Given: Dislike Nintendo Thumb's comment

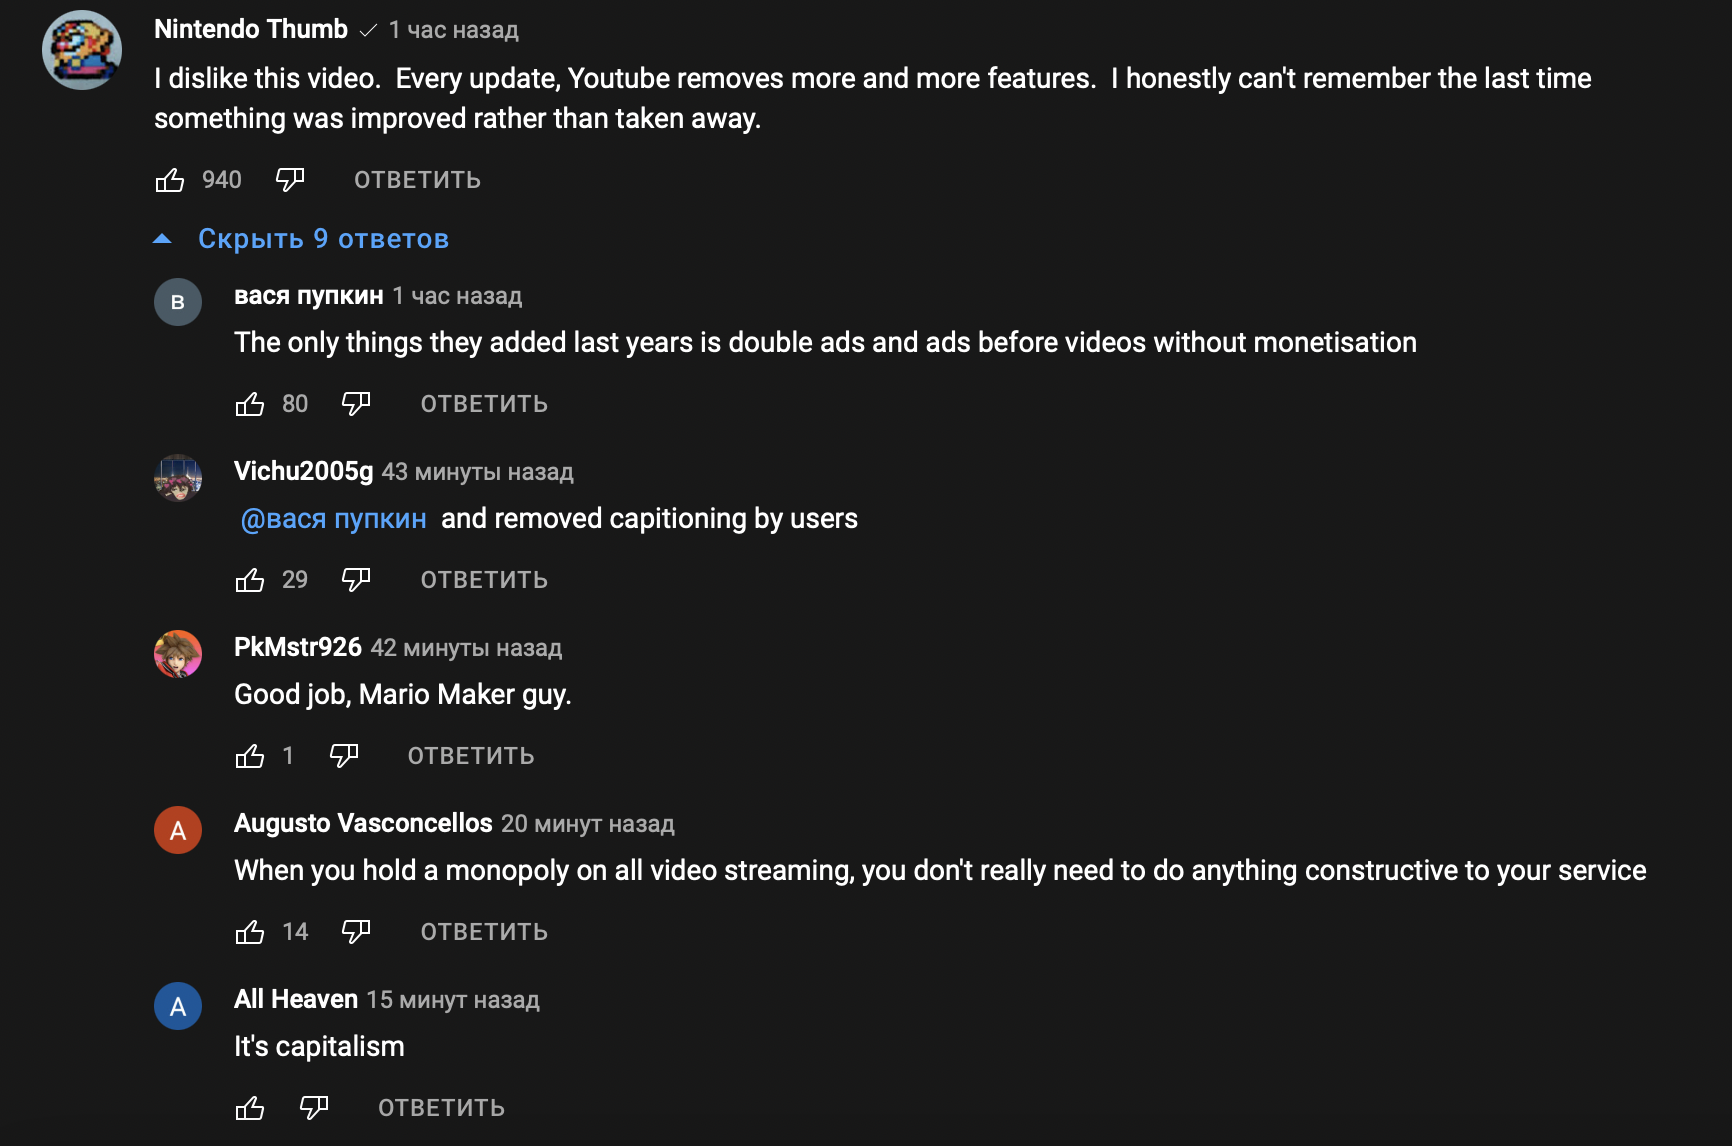Looking at the screenshot, I should [290, 180].
